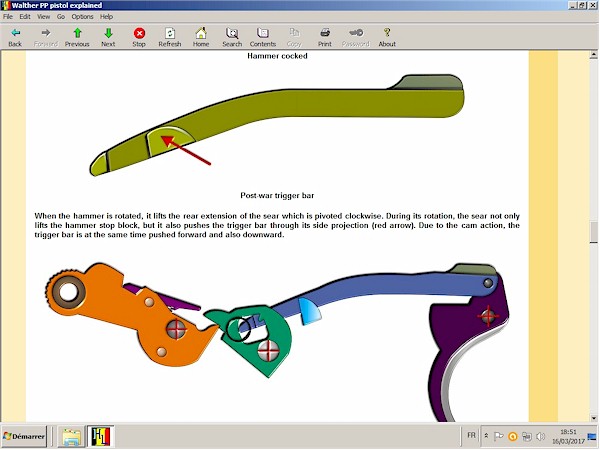Refresh the current page
The width and height of the screenshot is (600, 450).
(170, 37)
